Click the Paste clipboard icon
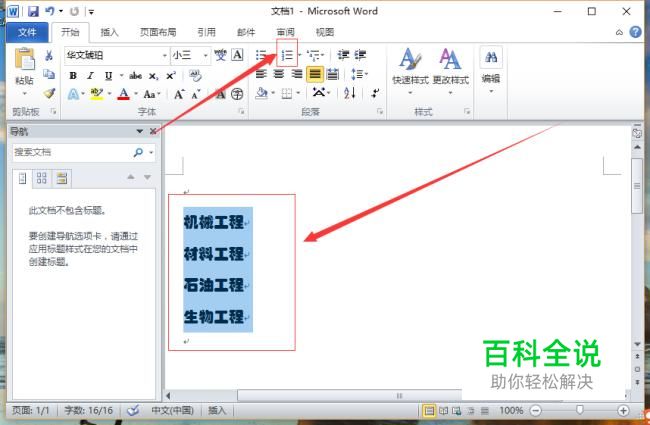Viewport: 650px width, 425px height. [24, 59]
